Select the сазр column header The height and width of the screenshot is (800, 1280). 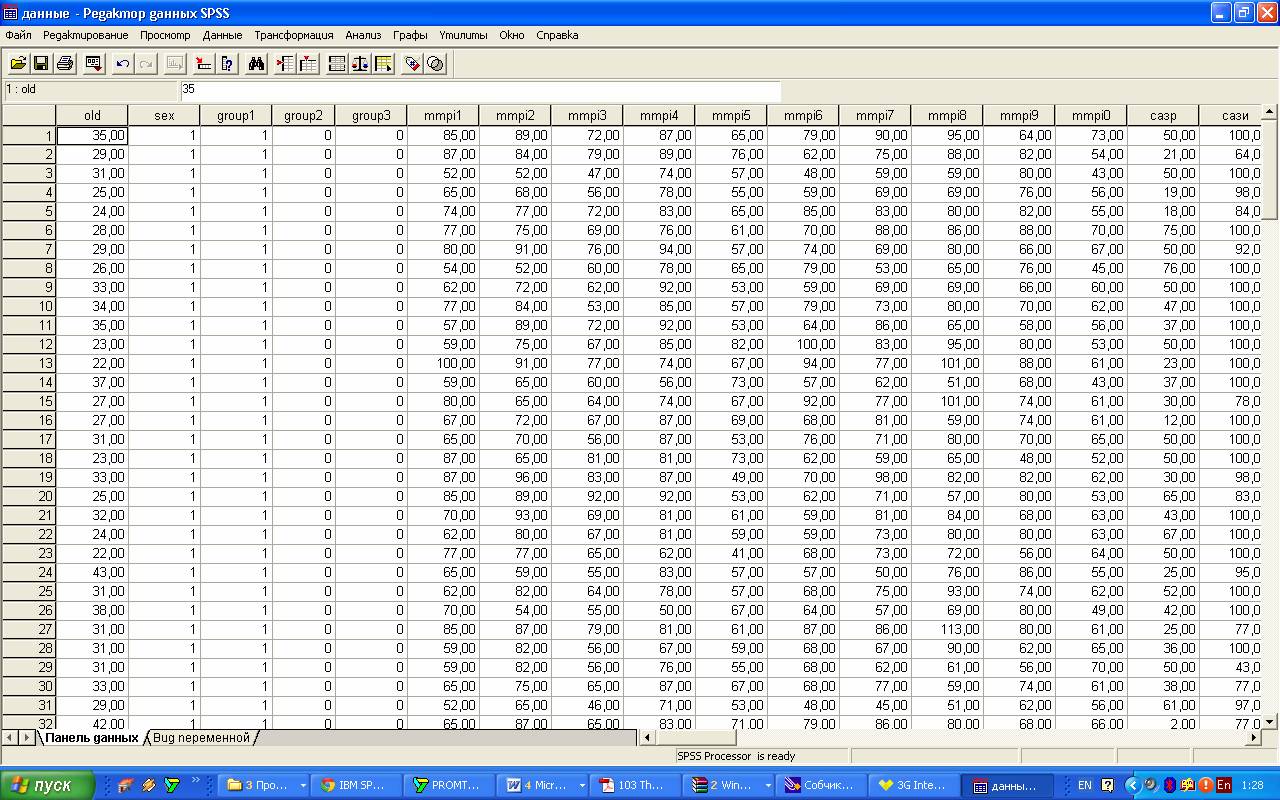click(1163, 115)
